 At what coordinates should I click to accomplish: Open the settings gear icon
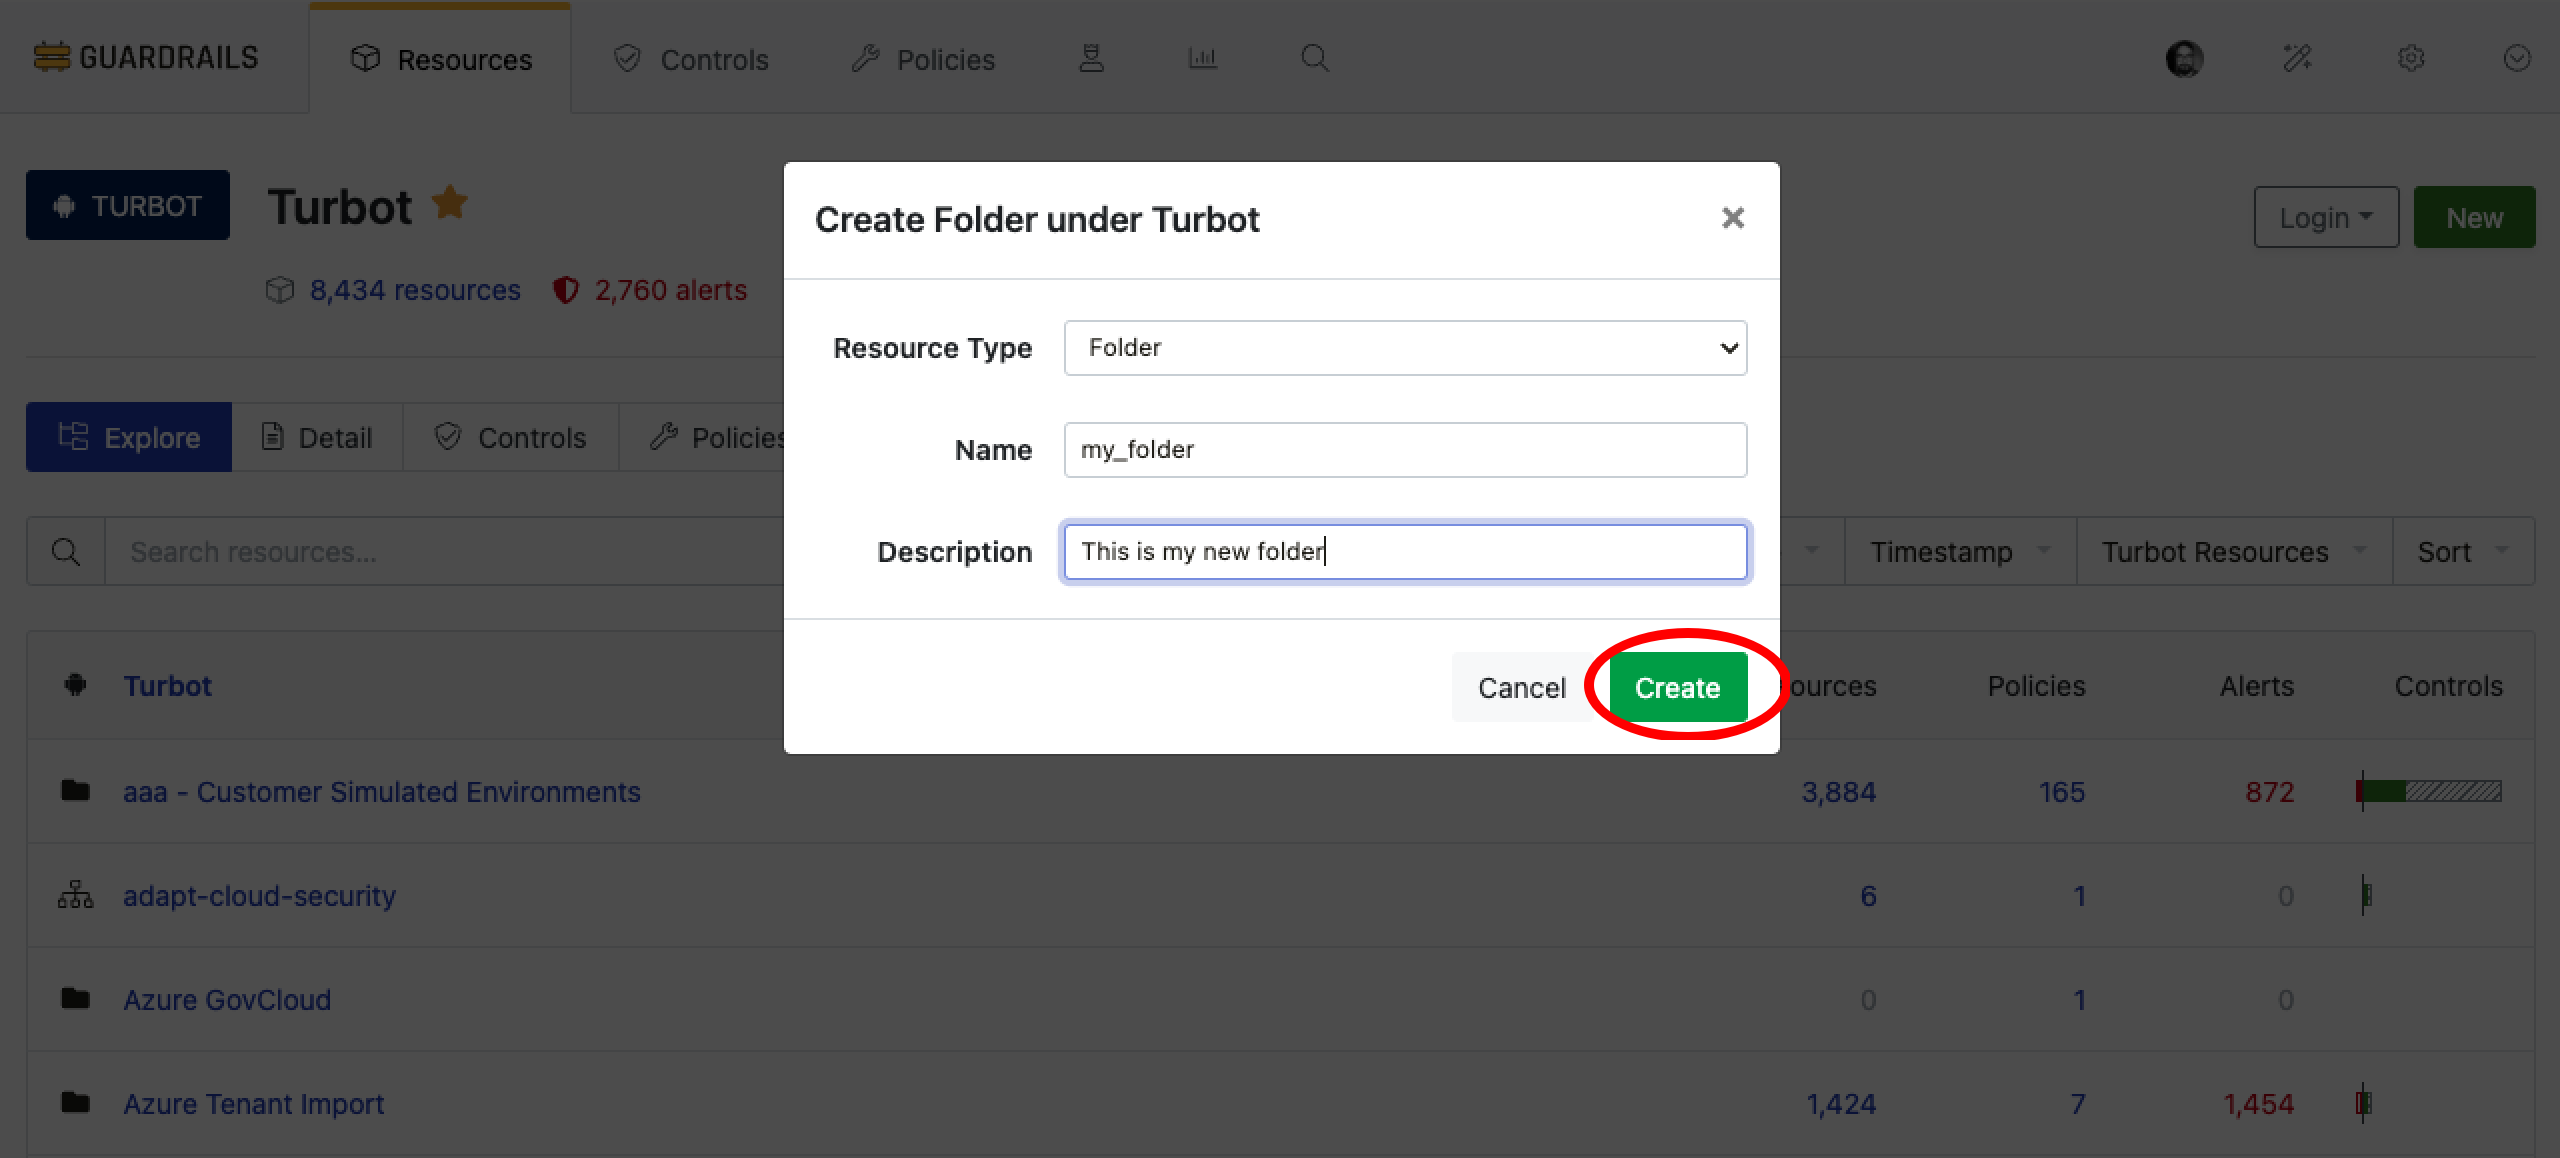(x=2412, y=58)
